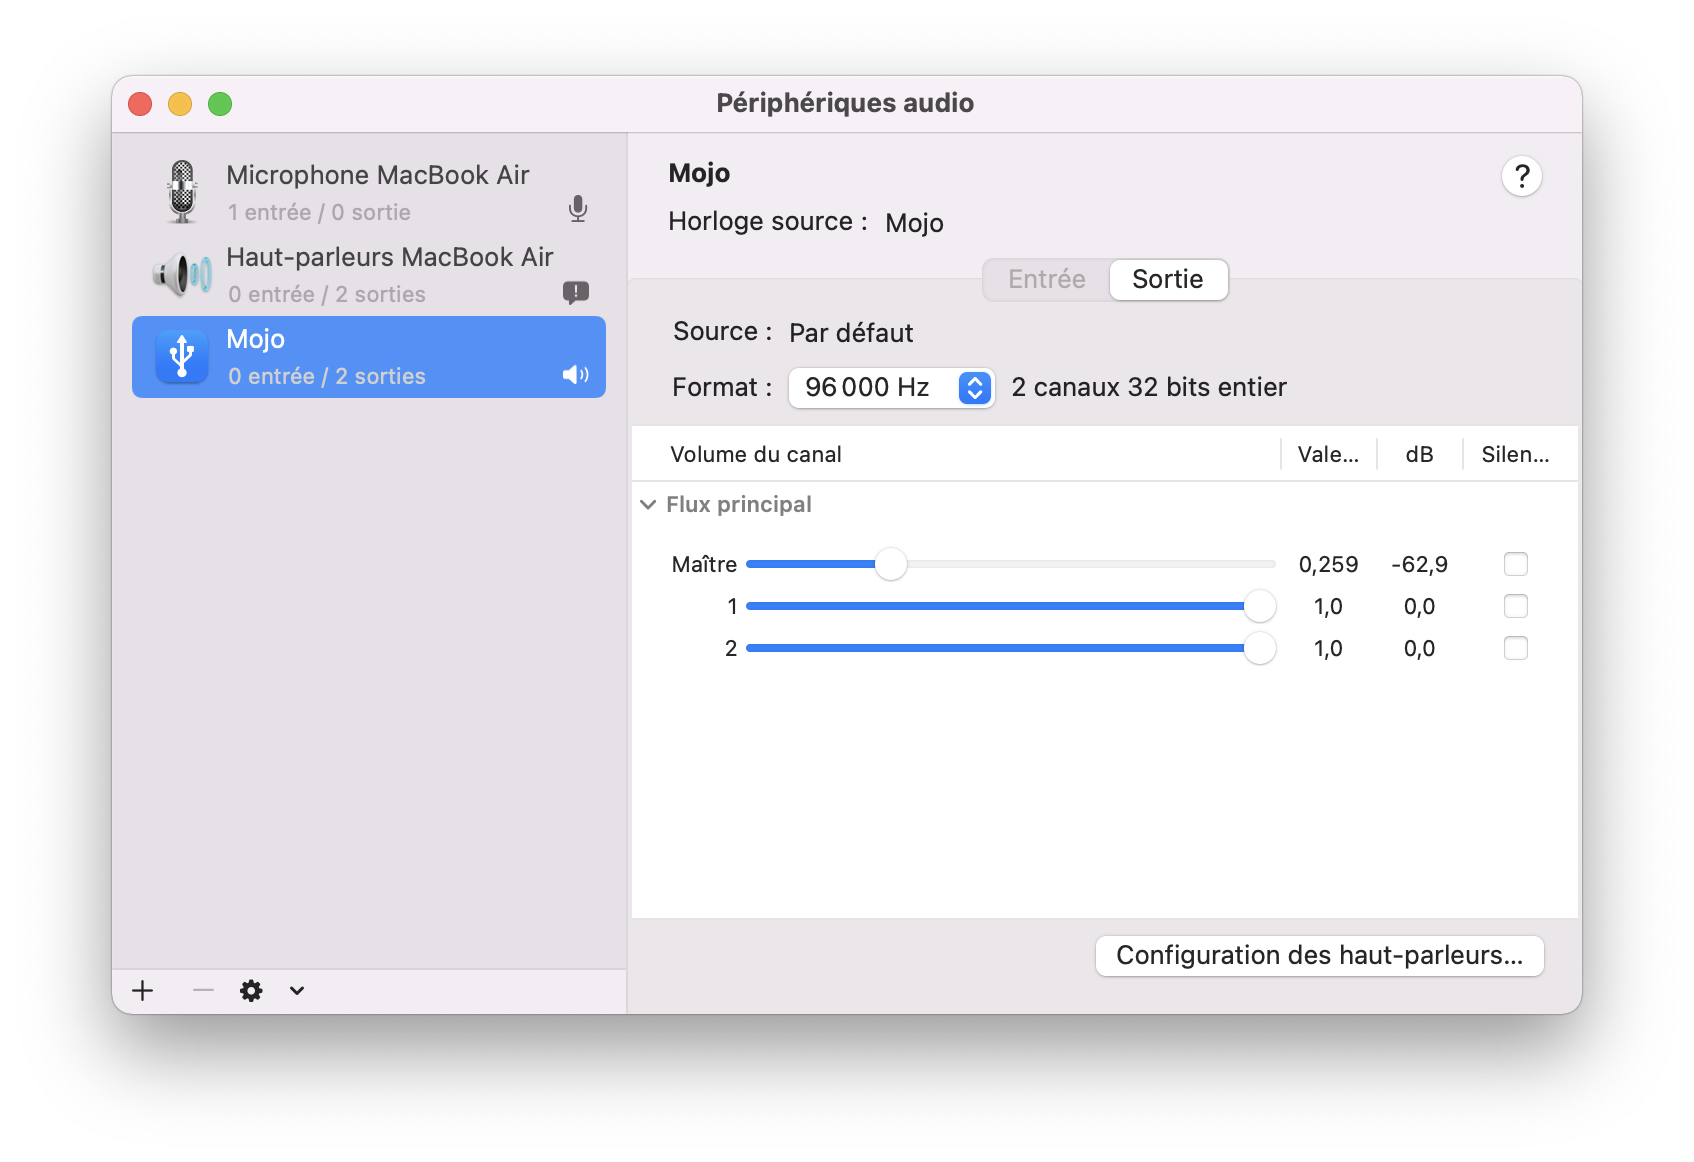
Task: Click the speaker icon for Haut-parleurs
Action: pyautogui.click(x=182, y=274)
